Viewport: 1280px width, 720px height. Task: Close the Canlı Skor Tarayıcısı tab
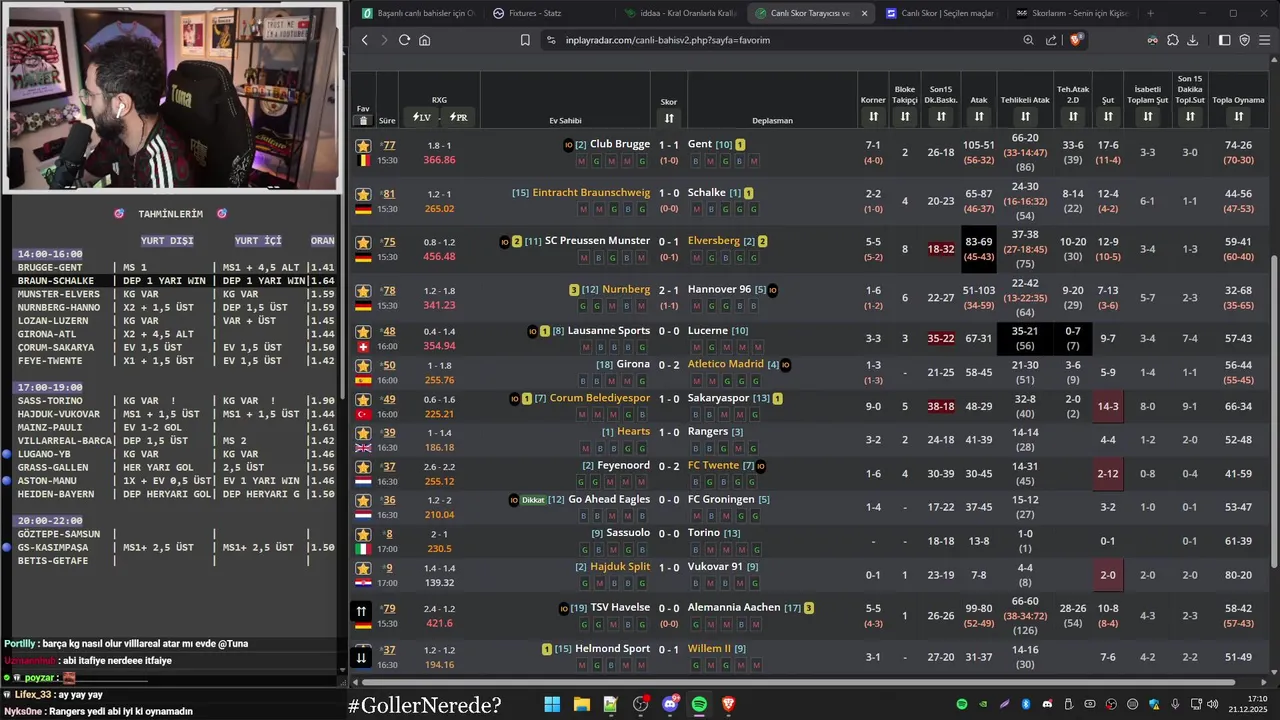(864, 13)
